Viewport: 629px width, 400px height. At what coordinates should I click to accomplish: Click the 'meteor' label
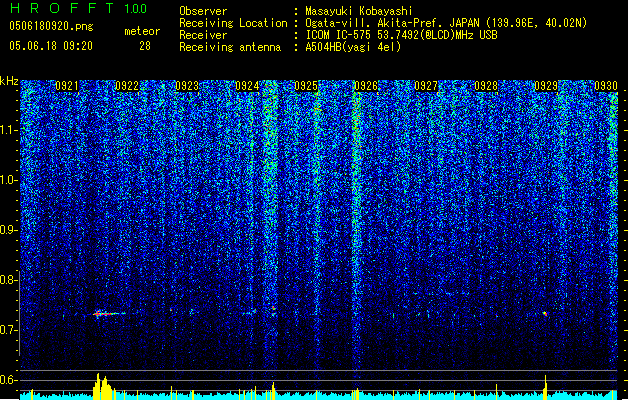click(142, 31)
